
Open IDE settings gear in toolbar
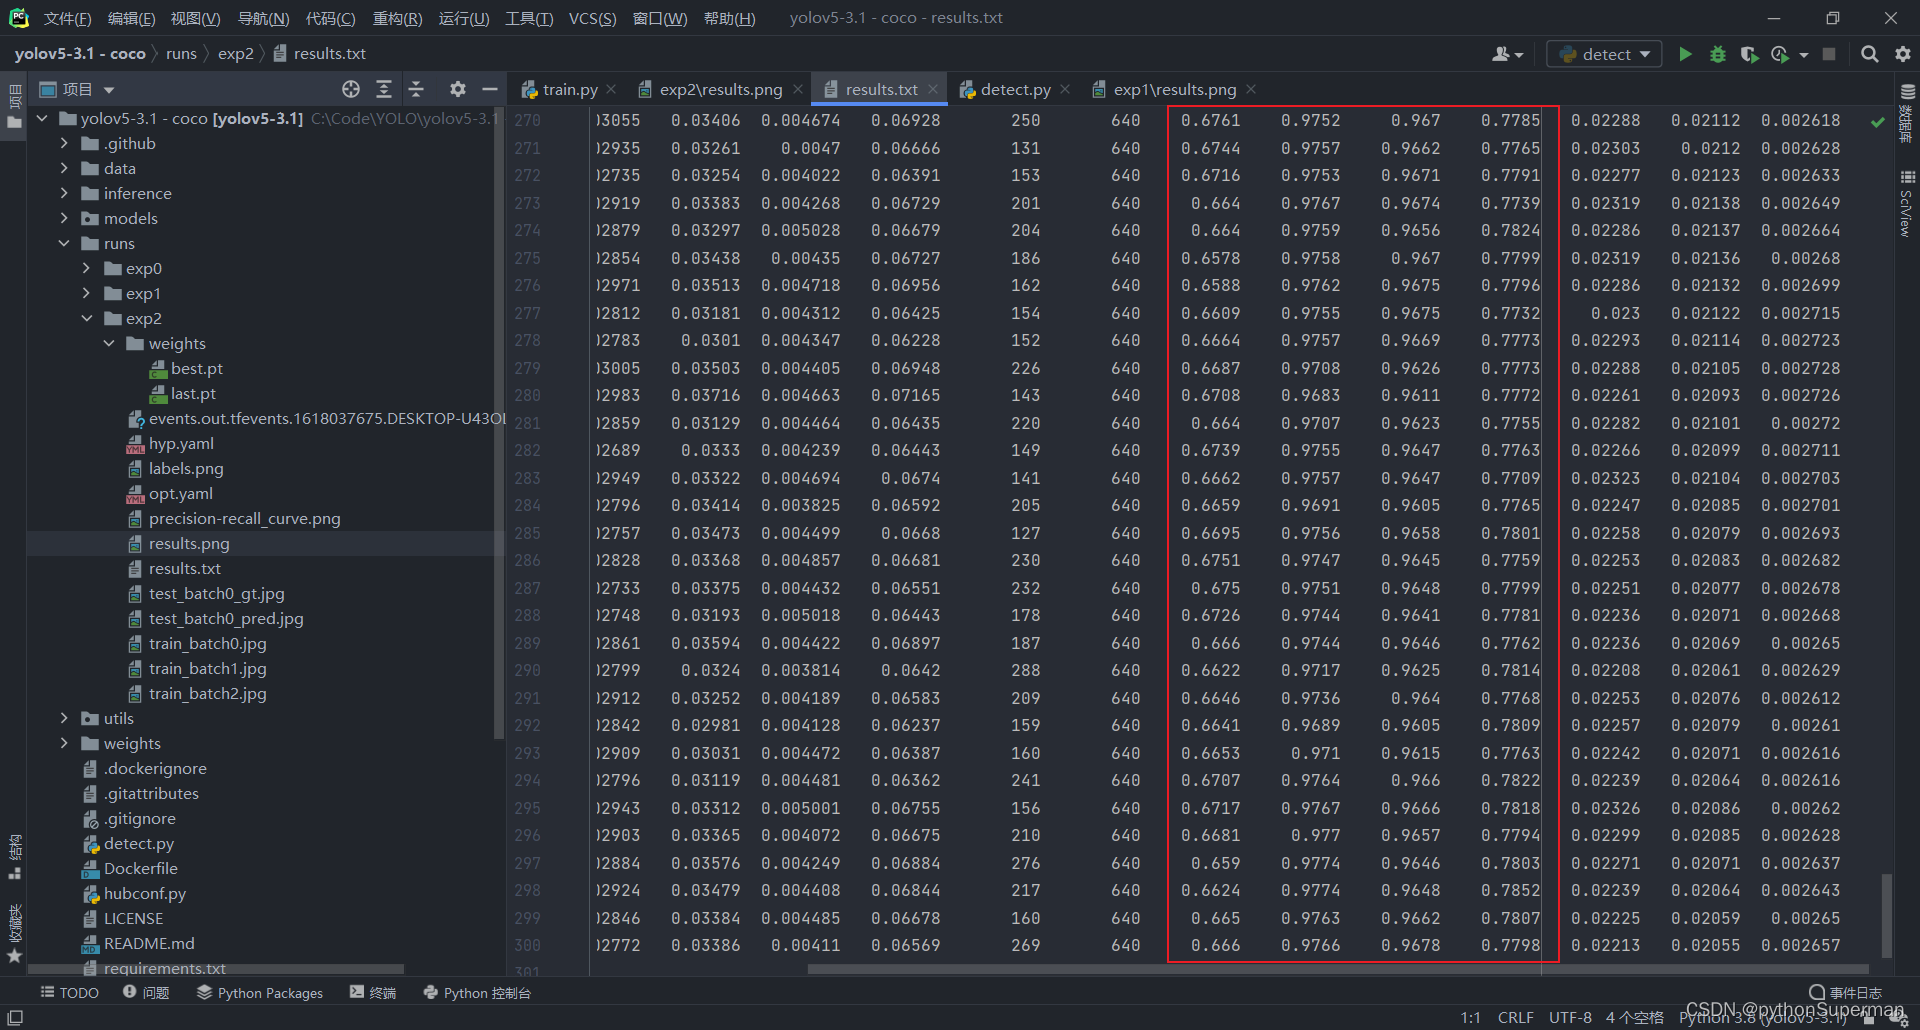[1903, 54]
